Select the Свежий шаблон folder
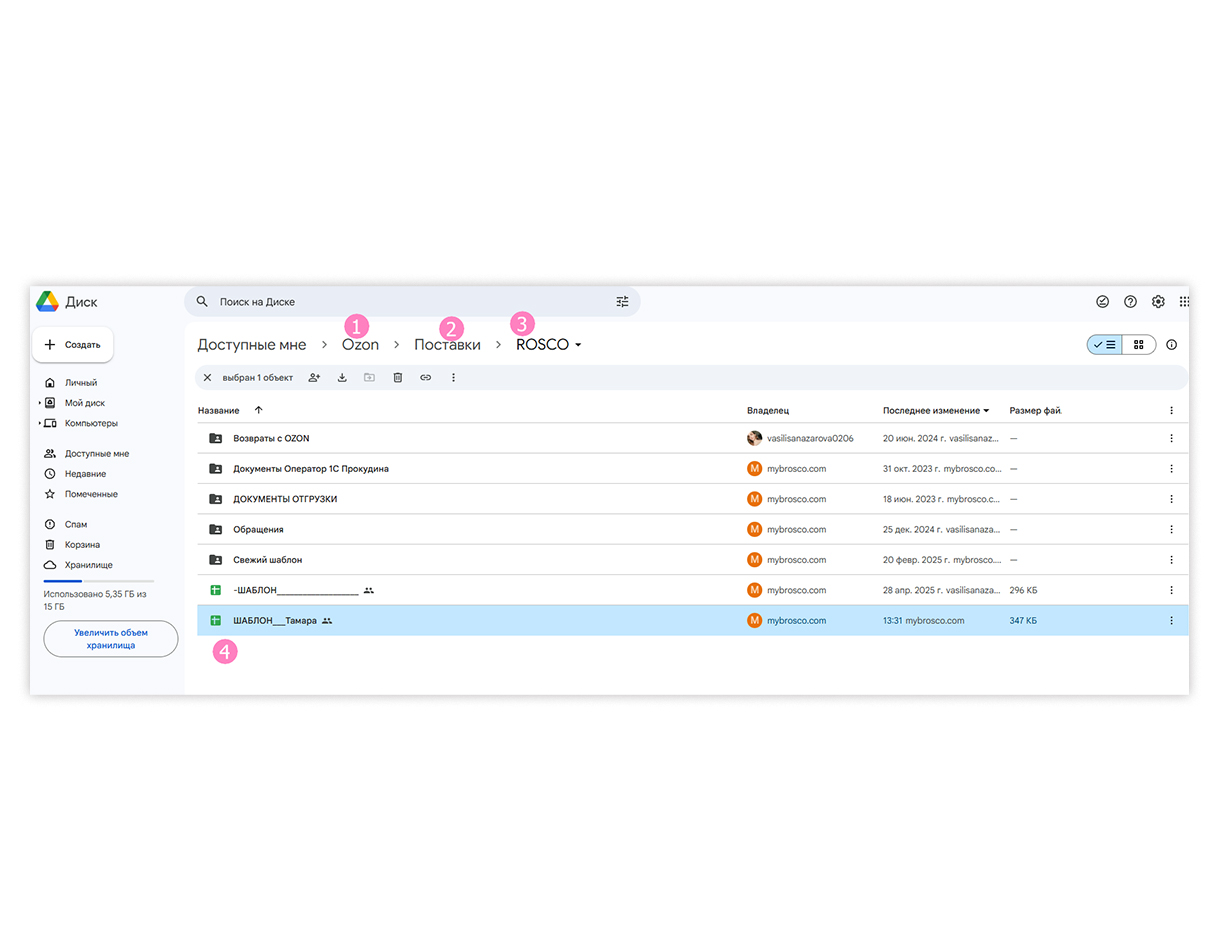 coord(692,560)
